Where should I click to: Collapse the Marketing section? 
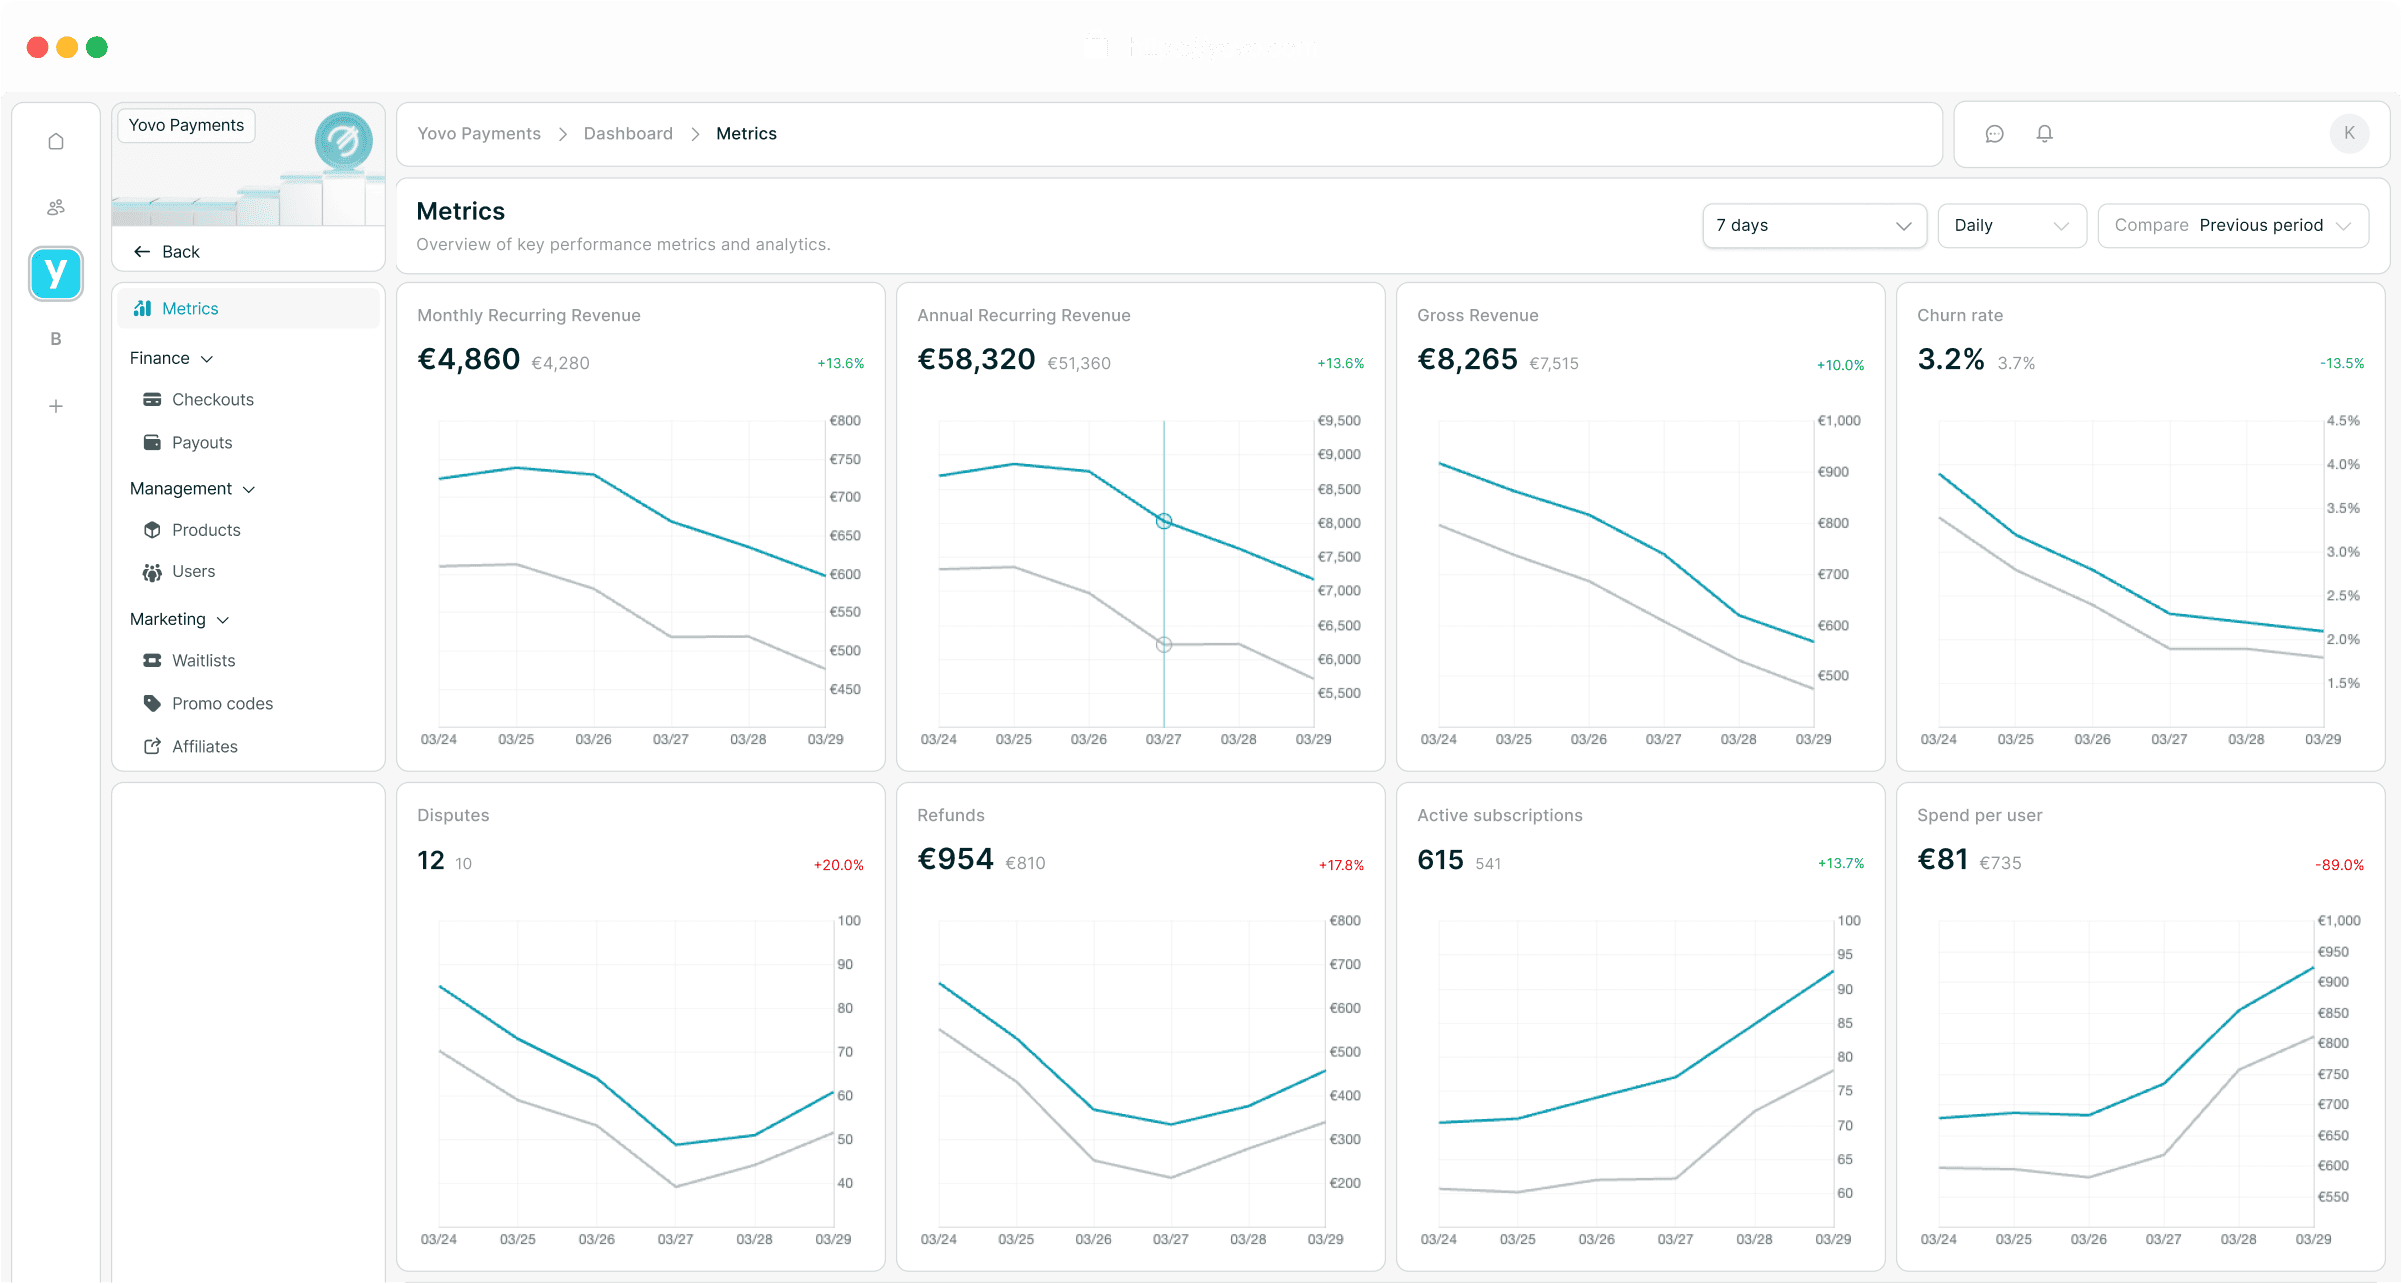coord(180,619)
